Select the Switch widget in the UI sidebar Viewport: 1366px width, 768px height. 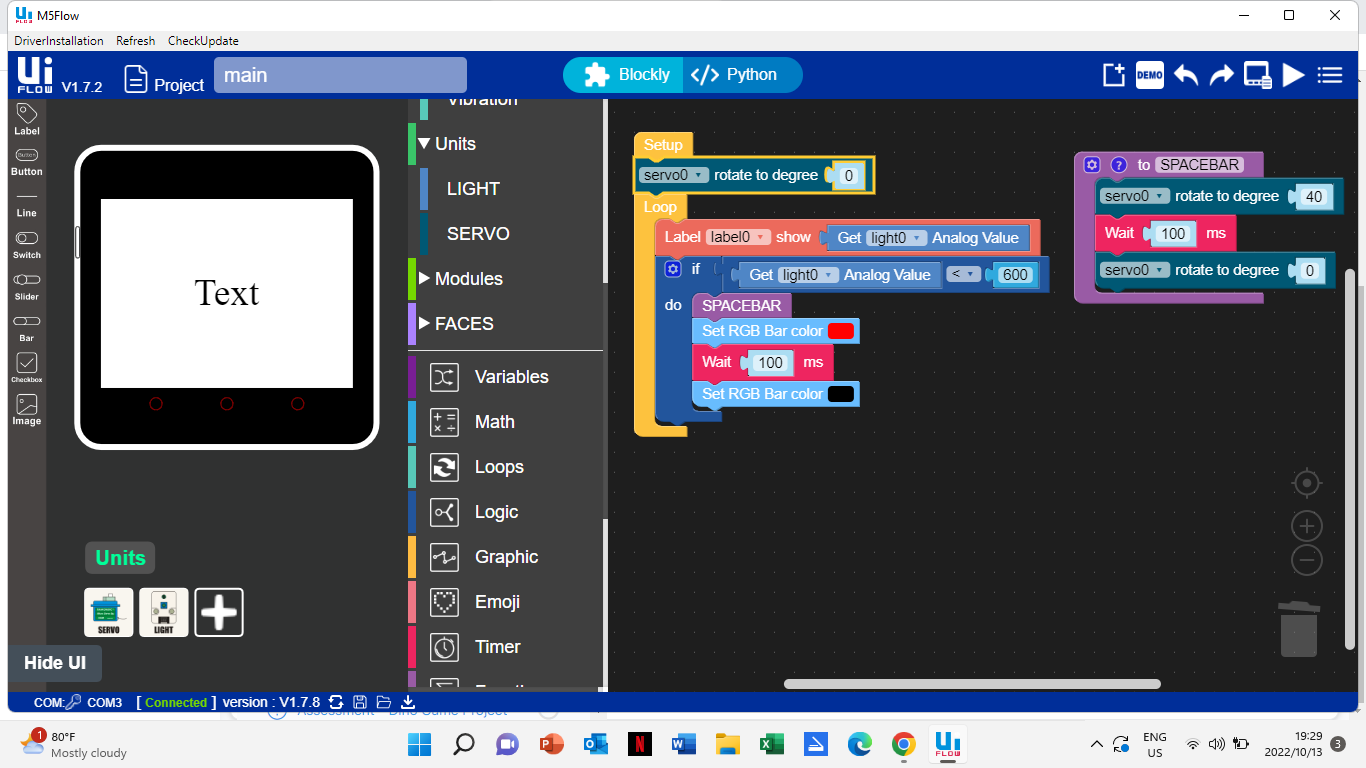[x=27, y=245]
